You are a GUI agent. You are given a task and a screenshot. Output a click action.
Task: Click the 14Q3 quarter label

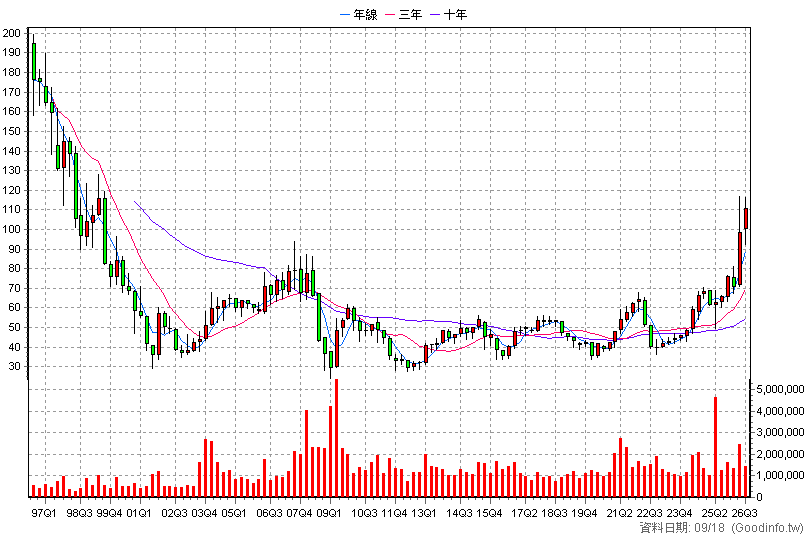point(459,513)
